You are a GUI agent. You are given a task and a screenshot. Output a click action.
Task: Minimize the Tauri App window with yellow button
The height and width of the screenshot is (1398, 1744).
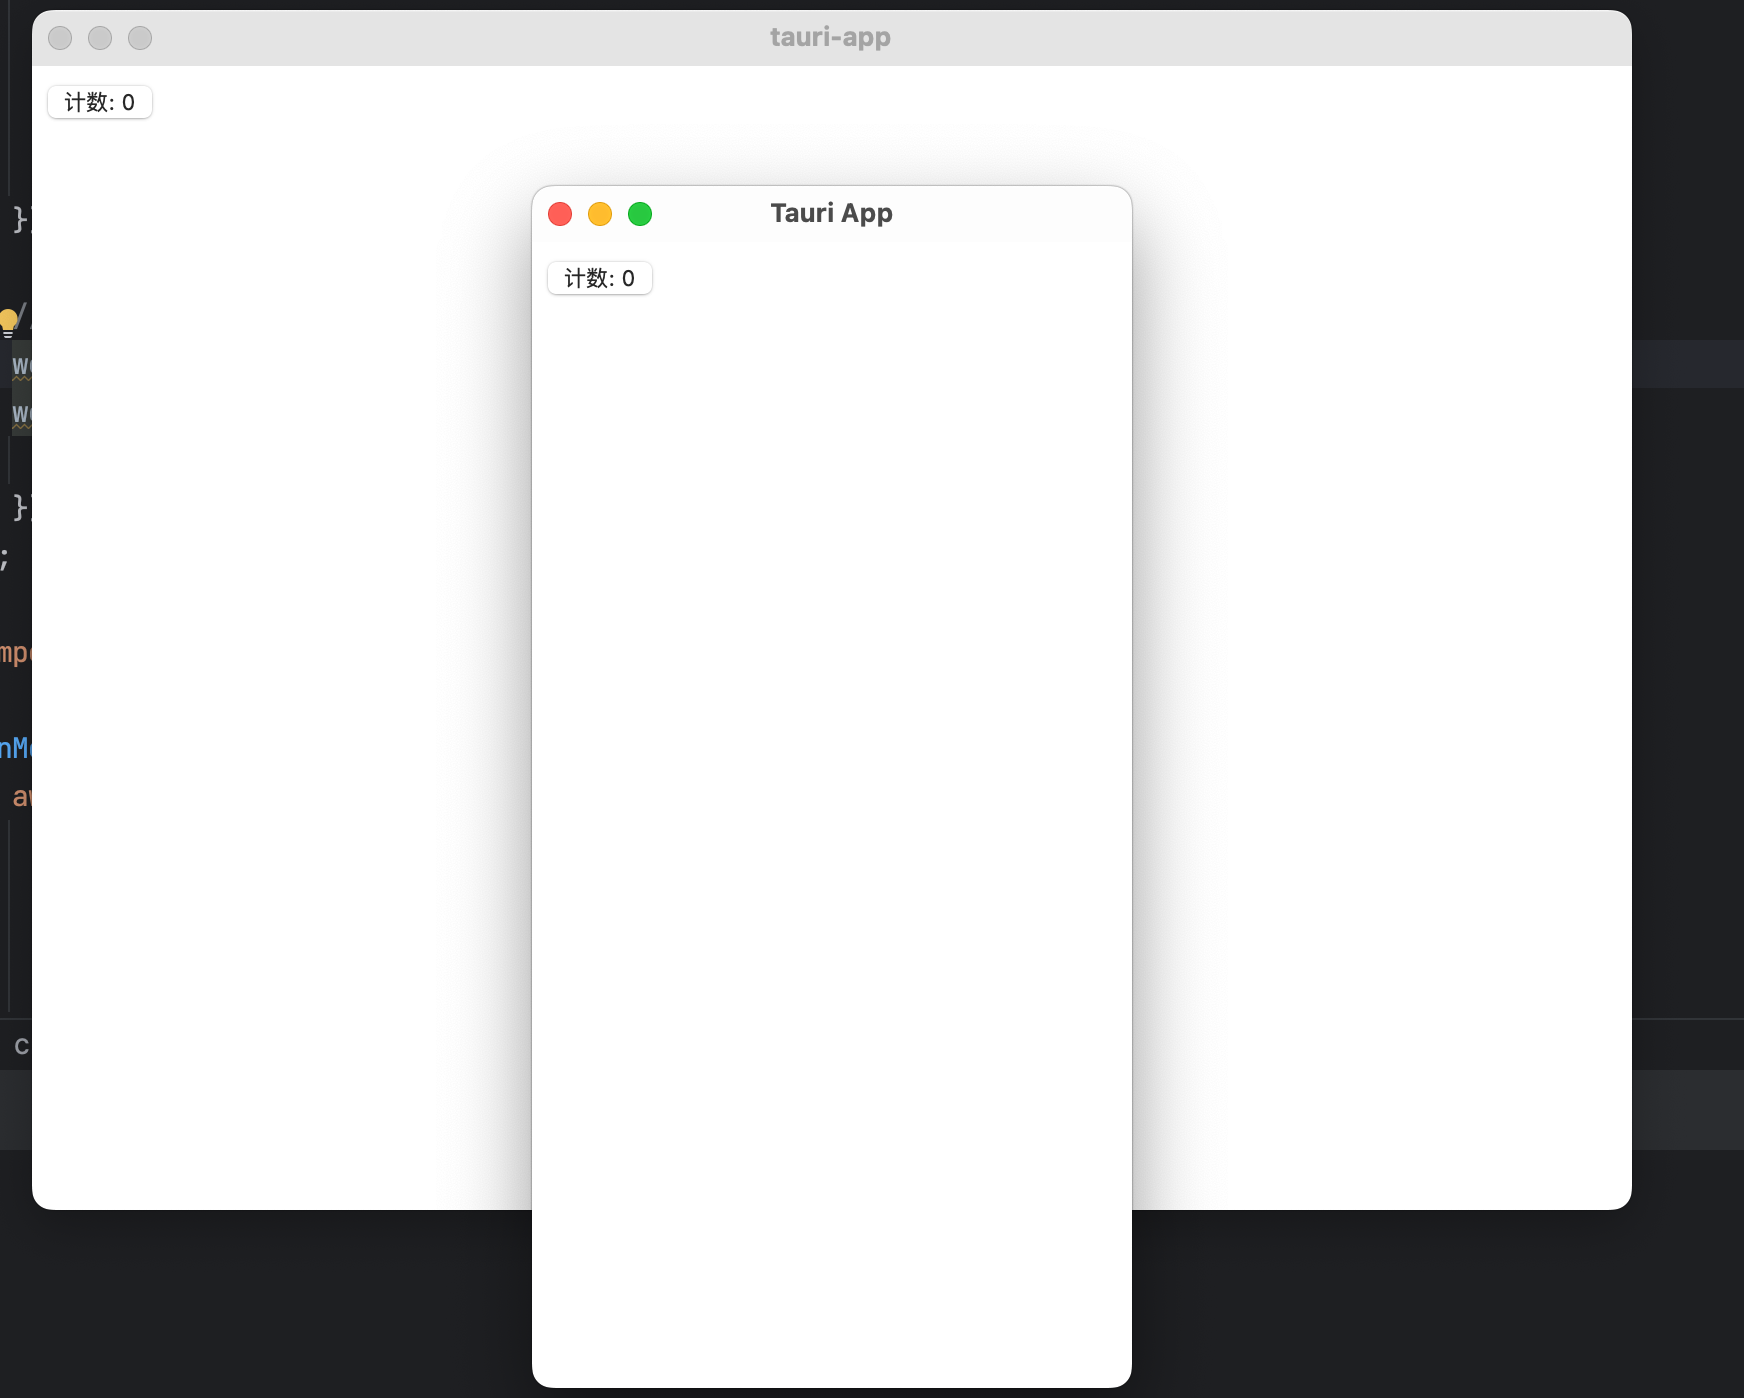pyautogui.click(x=600, y=214)
